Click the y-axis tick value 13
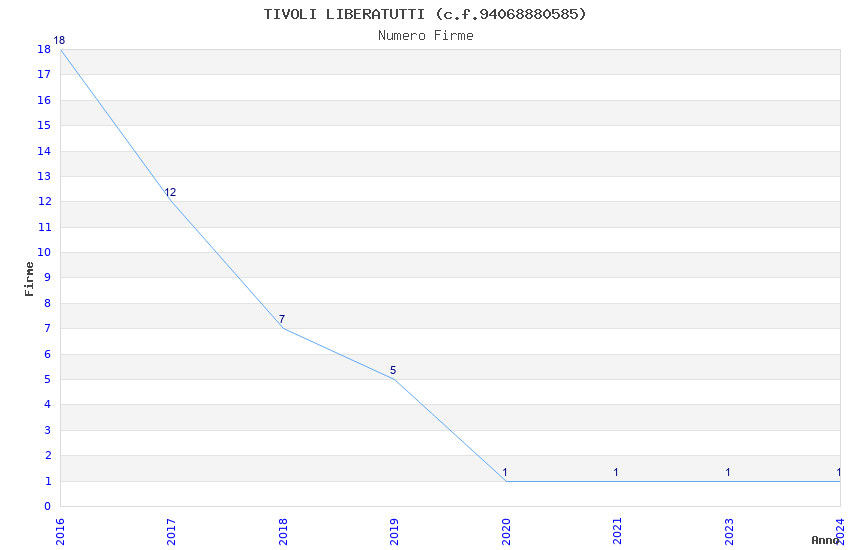This screenshot has width=850, height=550. pyautogui.click(x=44, y=176)
